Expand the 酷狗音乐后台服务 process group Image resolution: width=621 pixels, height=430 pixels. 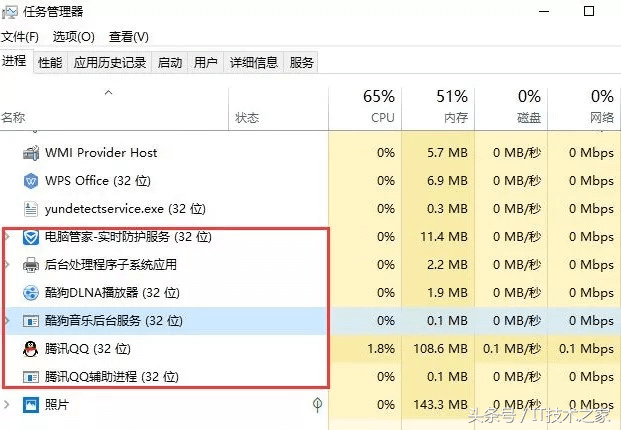(x=8, y=321)
